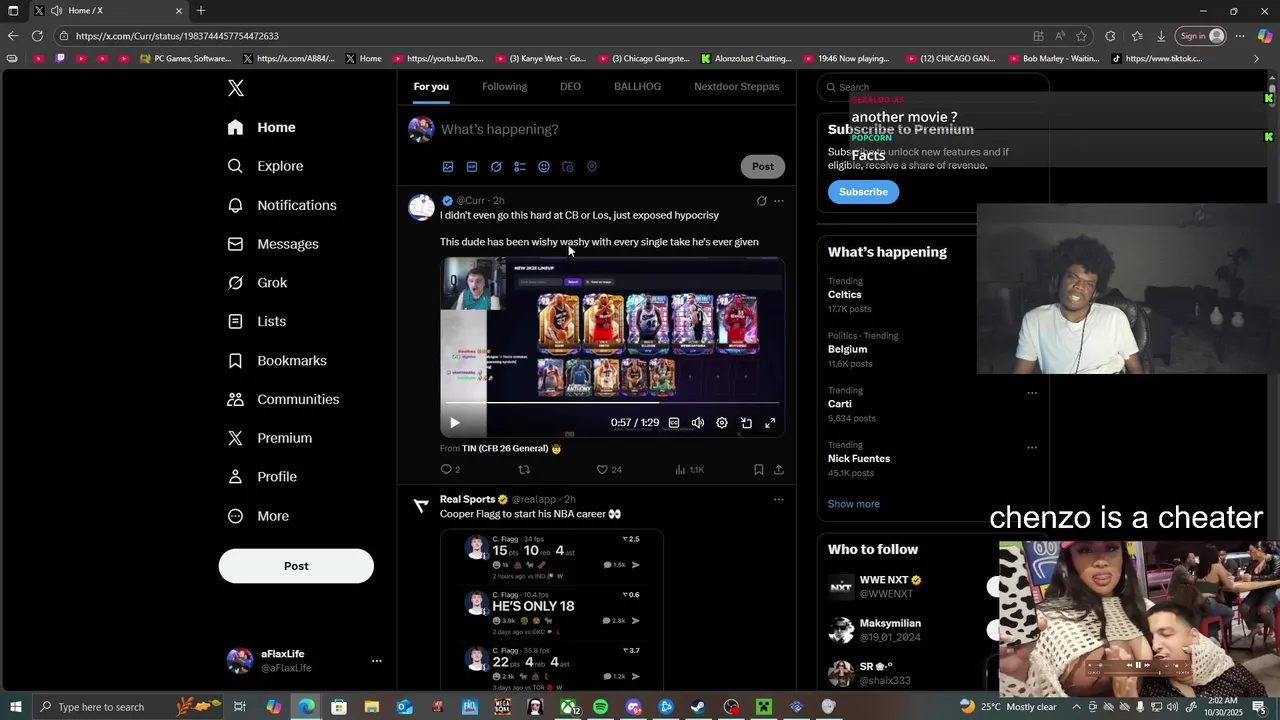Open video settings gear
The height and width of the screenshot is (720, 1280).
(x=722, y=423)
